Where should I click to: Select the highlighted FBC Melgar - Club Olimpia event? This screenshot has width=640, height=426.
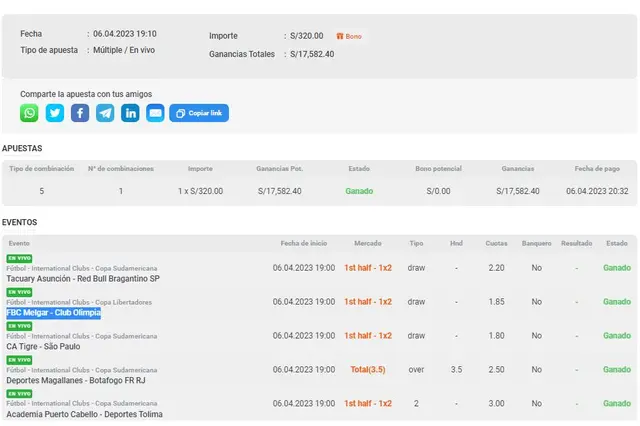[x=54, y=312]
